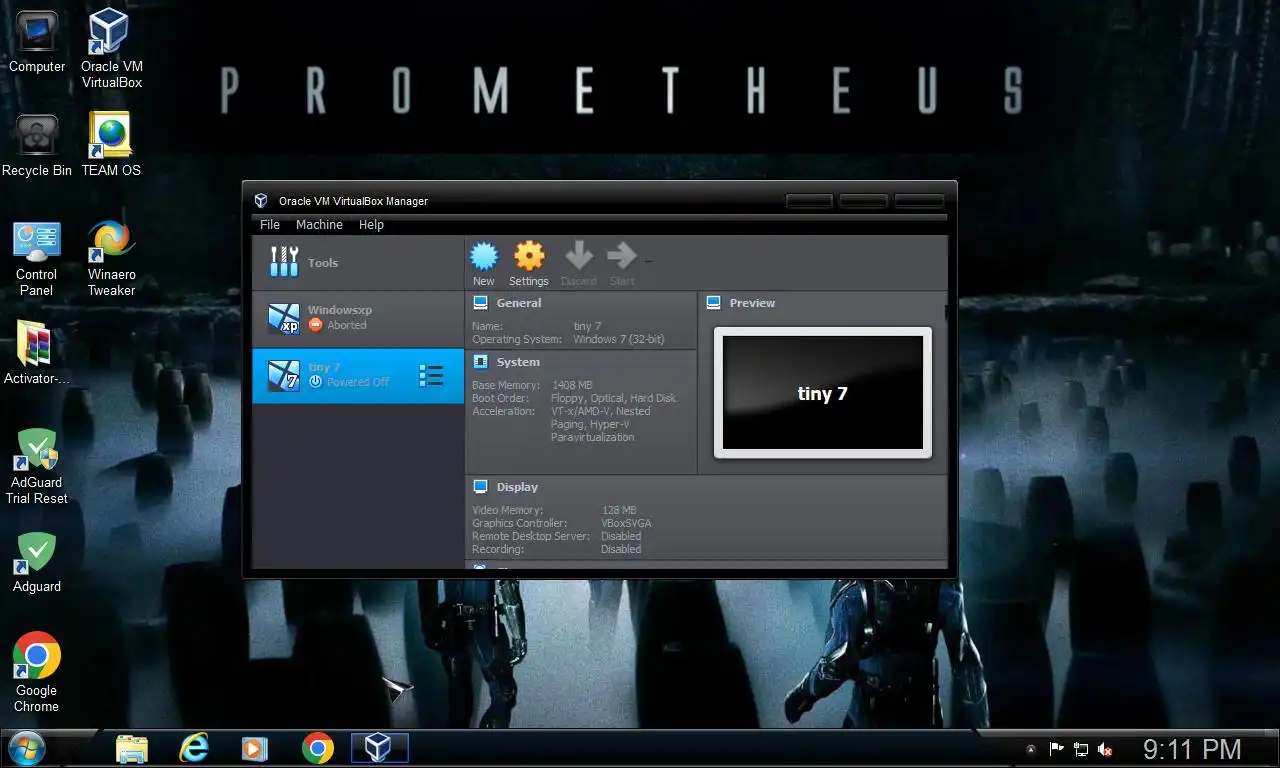Viewport: 1280px width, 768px height.
Task: Click the muted volume tray icon
Action: coord(1106,749)
